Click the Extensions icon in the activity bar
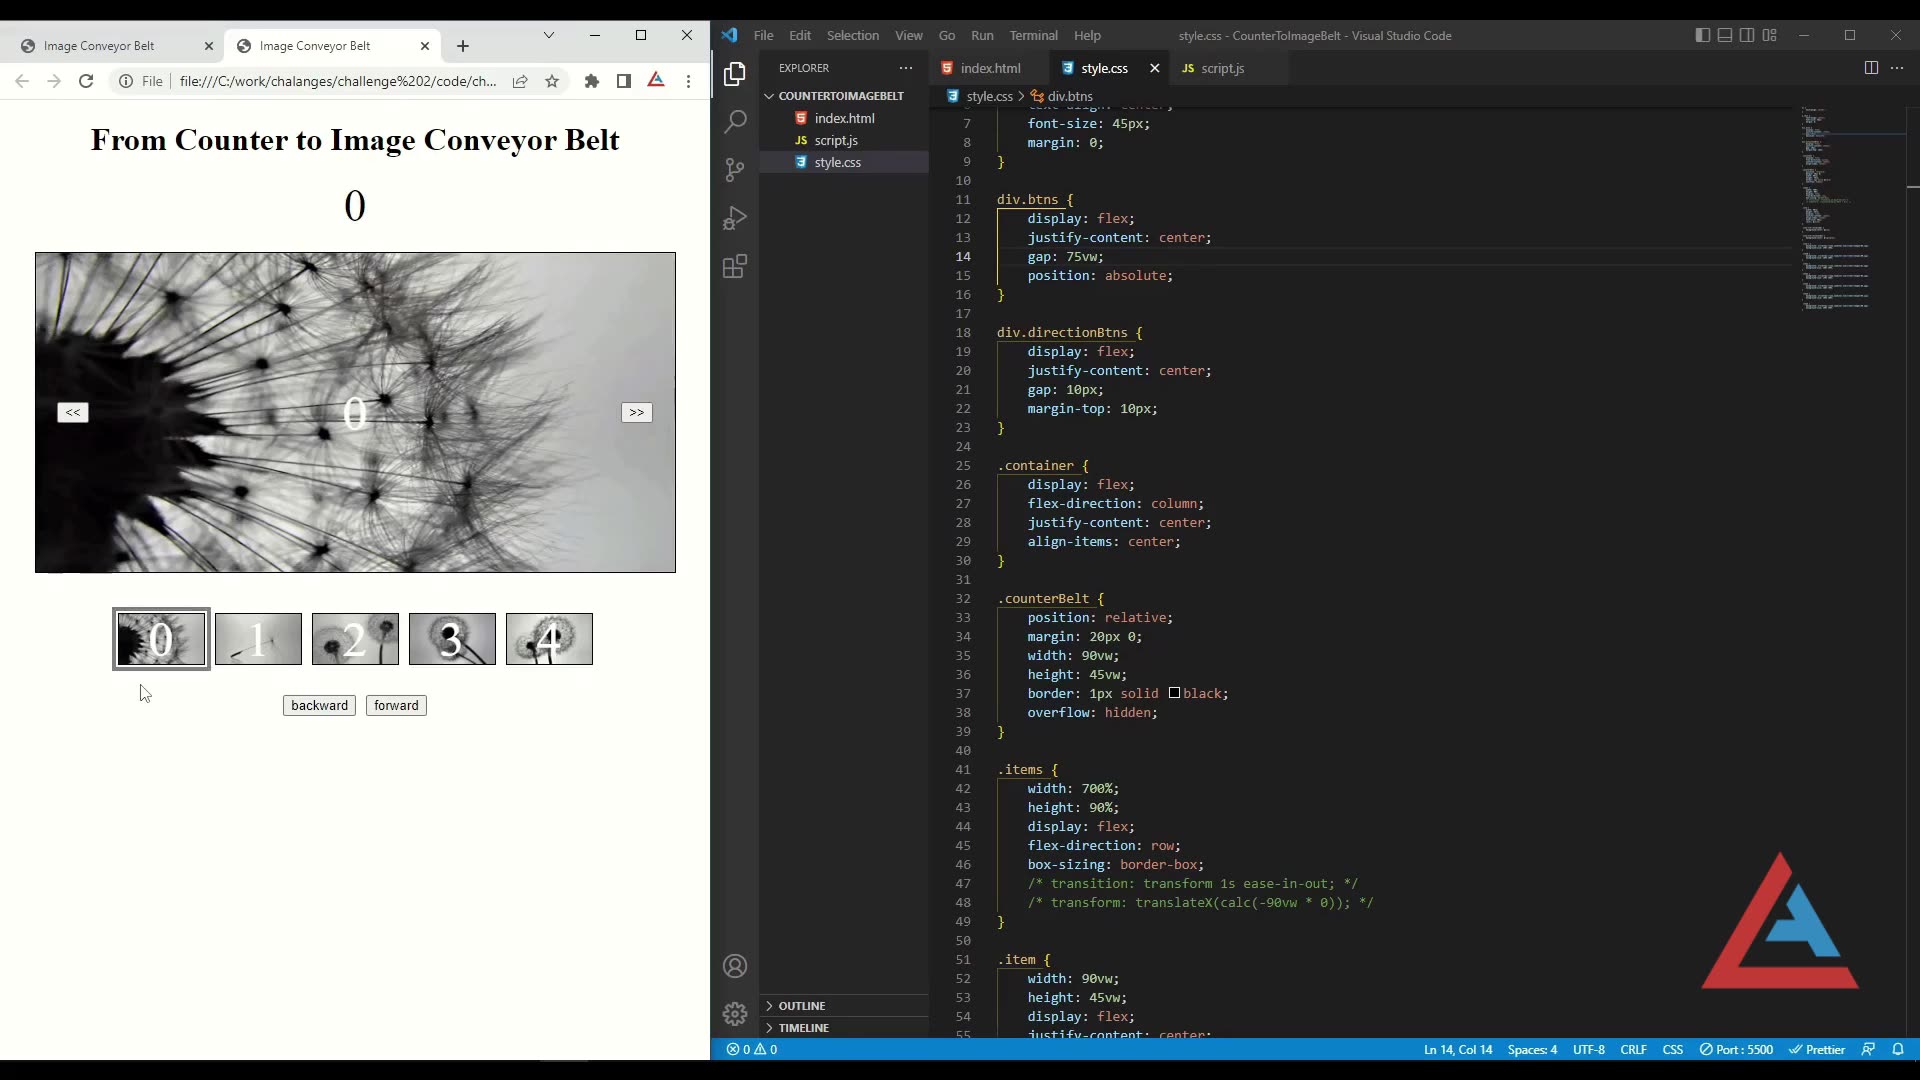 click(x=735, y=267)
